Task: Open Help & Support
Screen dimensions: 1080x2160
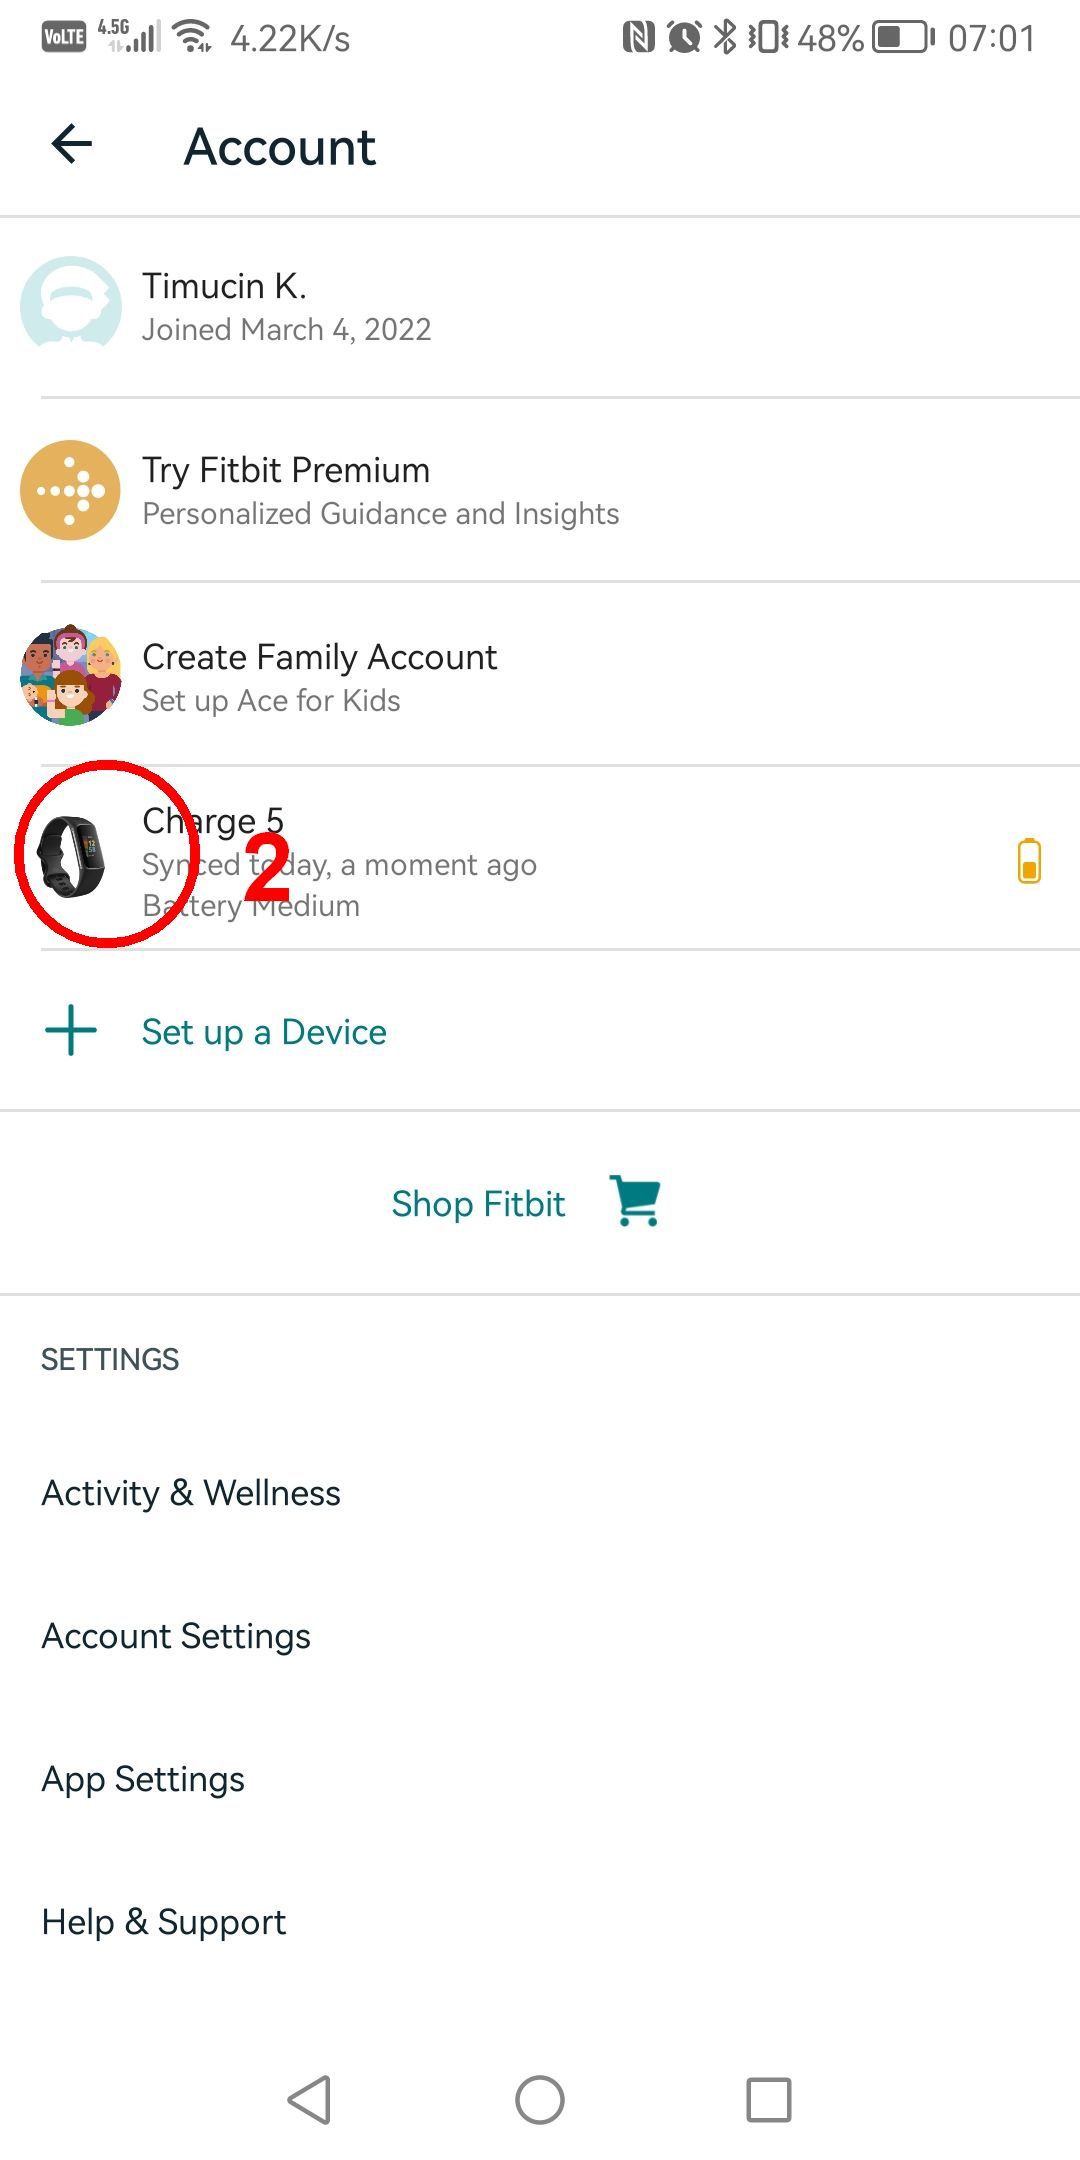Action: (x=164, y=1922)
